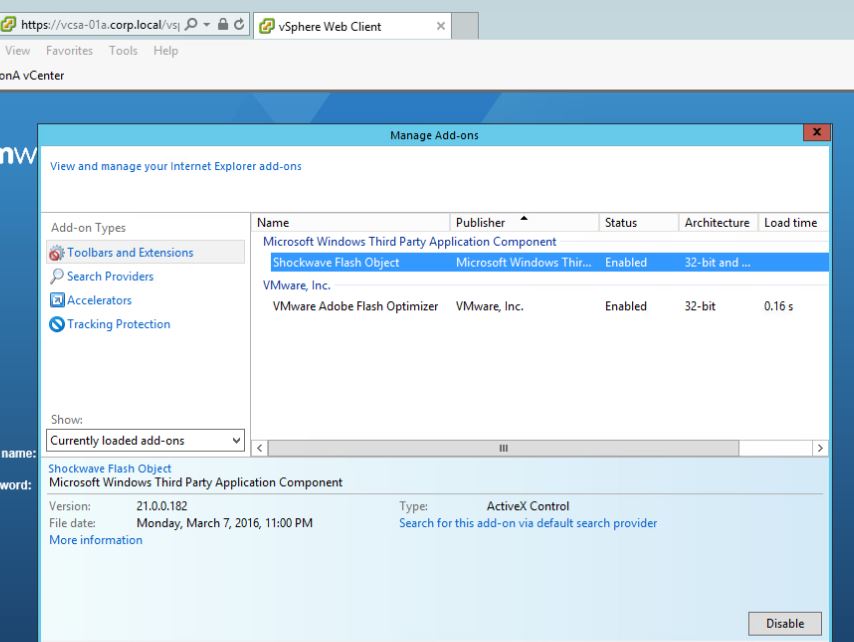Click 0.16 s load time value
This screenshot has width=854, height=642.
(778, 306)
